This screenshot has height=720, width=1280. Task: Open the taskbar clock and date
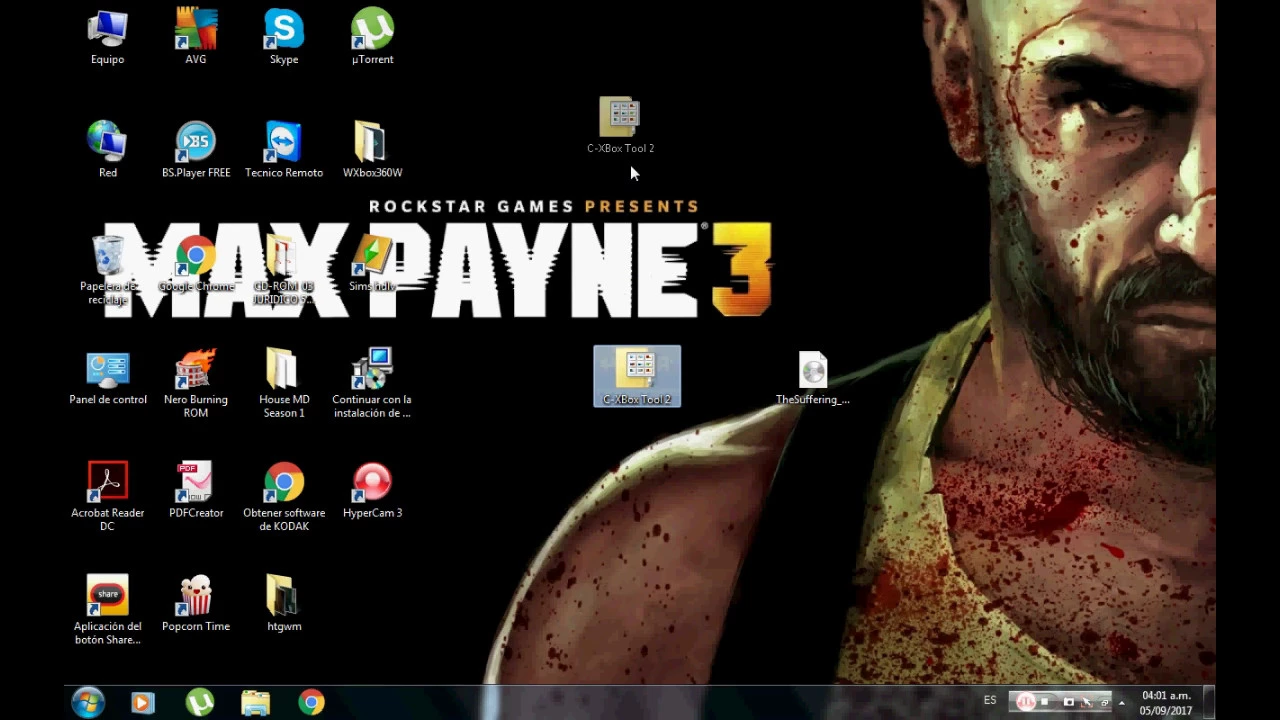1166,703
